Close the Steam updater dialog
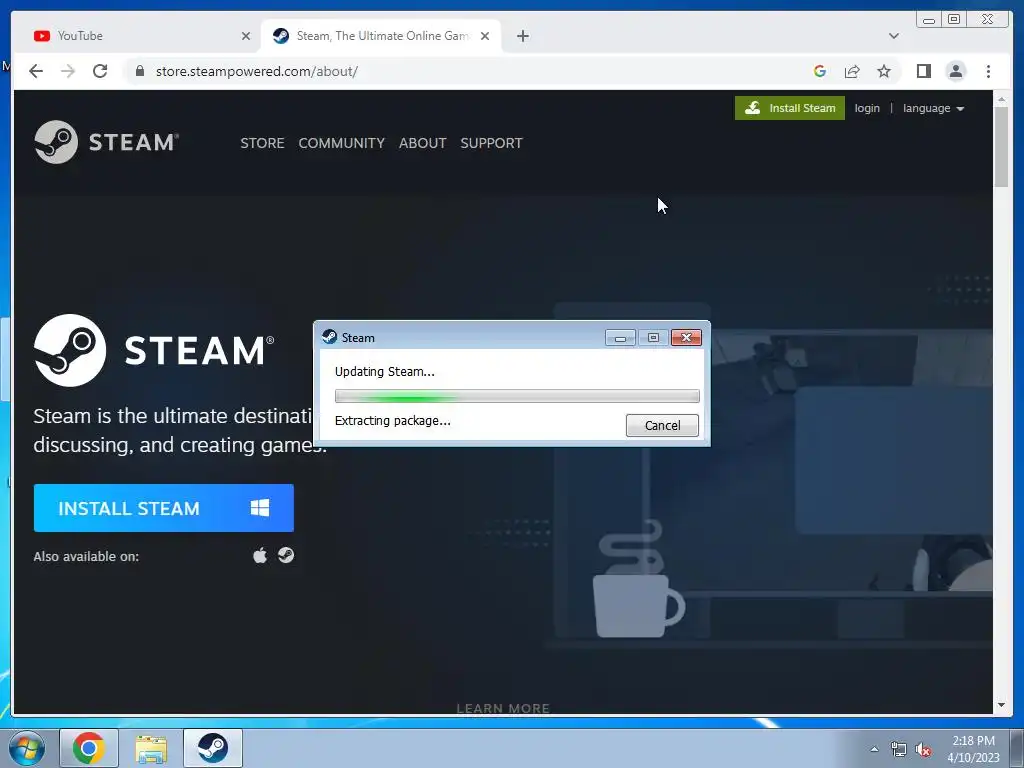Screen dimensions: 1024x768 point(686,338)
